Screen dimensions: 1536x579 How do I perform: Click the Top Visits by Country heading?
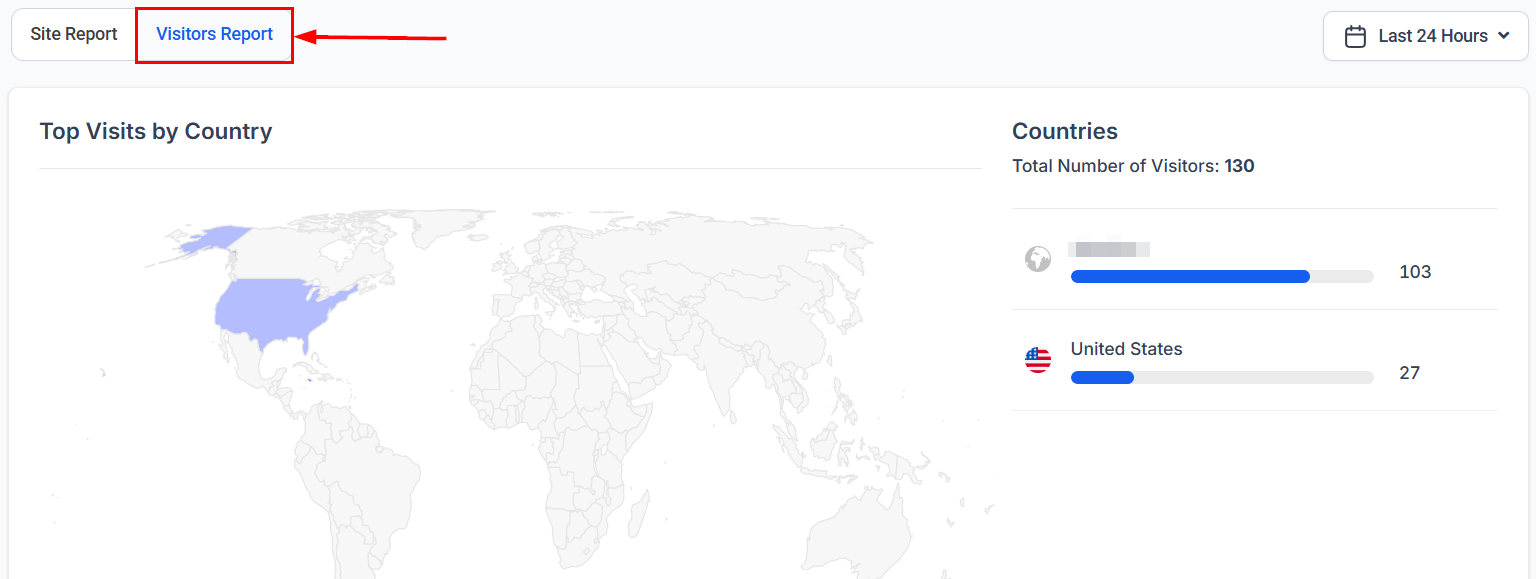coord(156,131)
